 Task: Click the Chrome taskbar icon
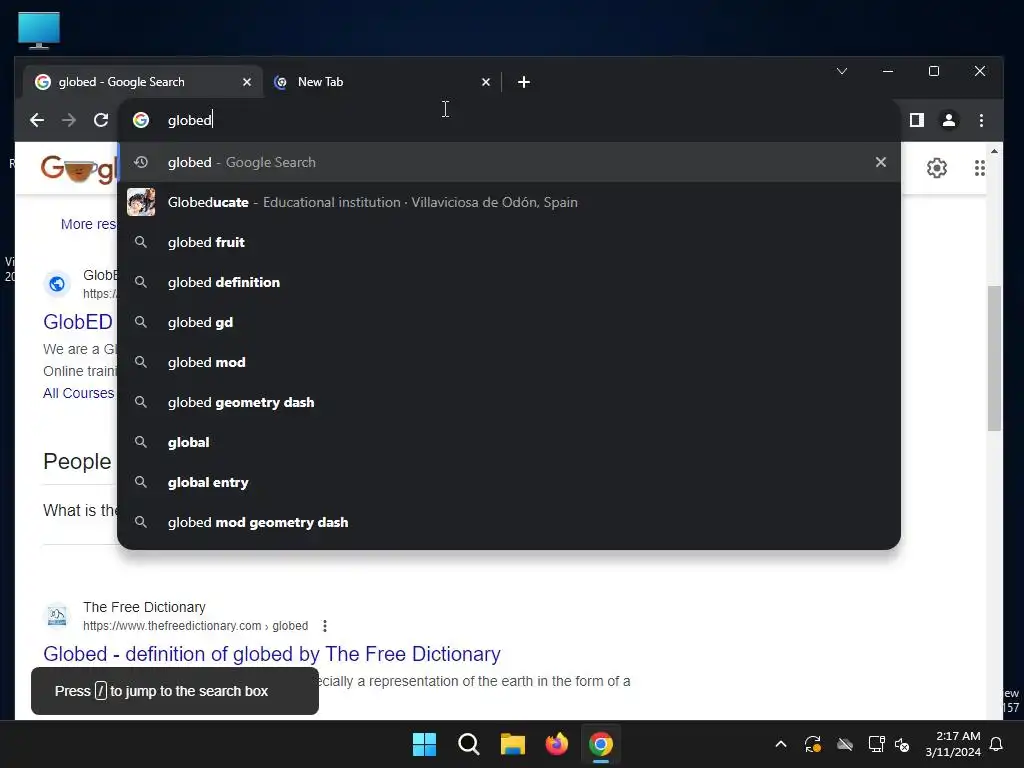tap(601, 744)
